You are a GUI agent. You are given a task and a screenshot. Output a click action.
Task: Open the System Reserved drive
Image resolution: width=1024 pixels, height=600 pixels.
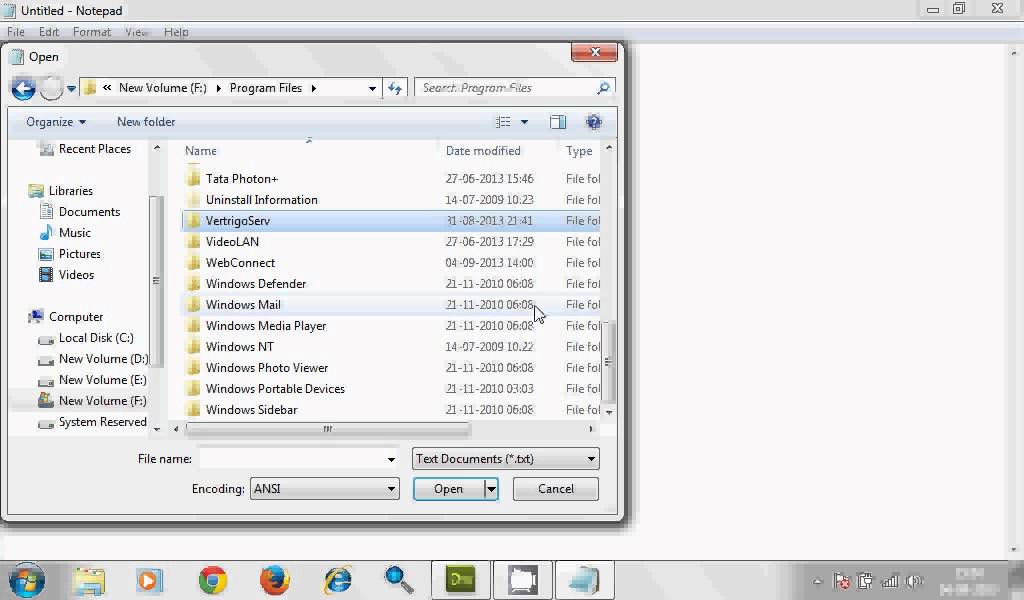(x=92, y=422)
